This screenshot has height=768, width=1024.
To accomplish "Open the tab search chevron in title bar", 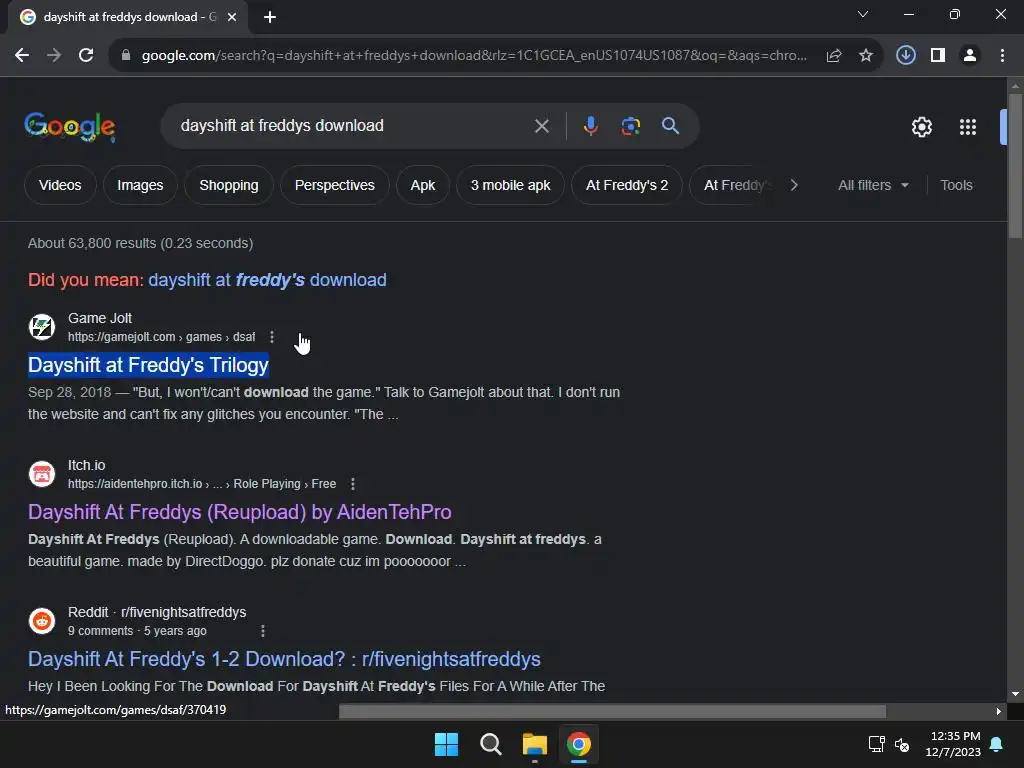I will pyautogui.click(x=863, y=14).
